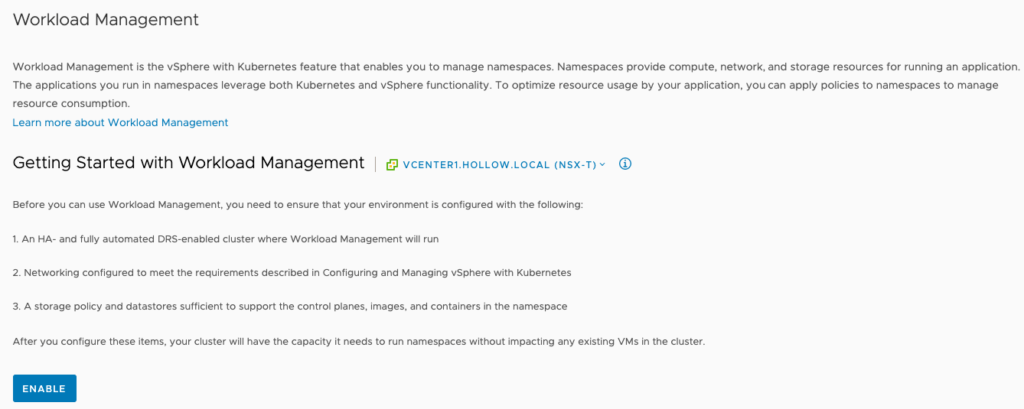Click the Getting Started with Workload Management heading

point(188,162)
